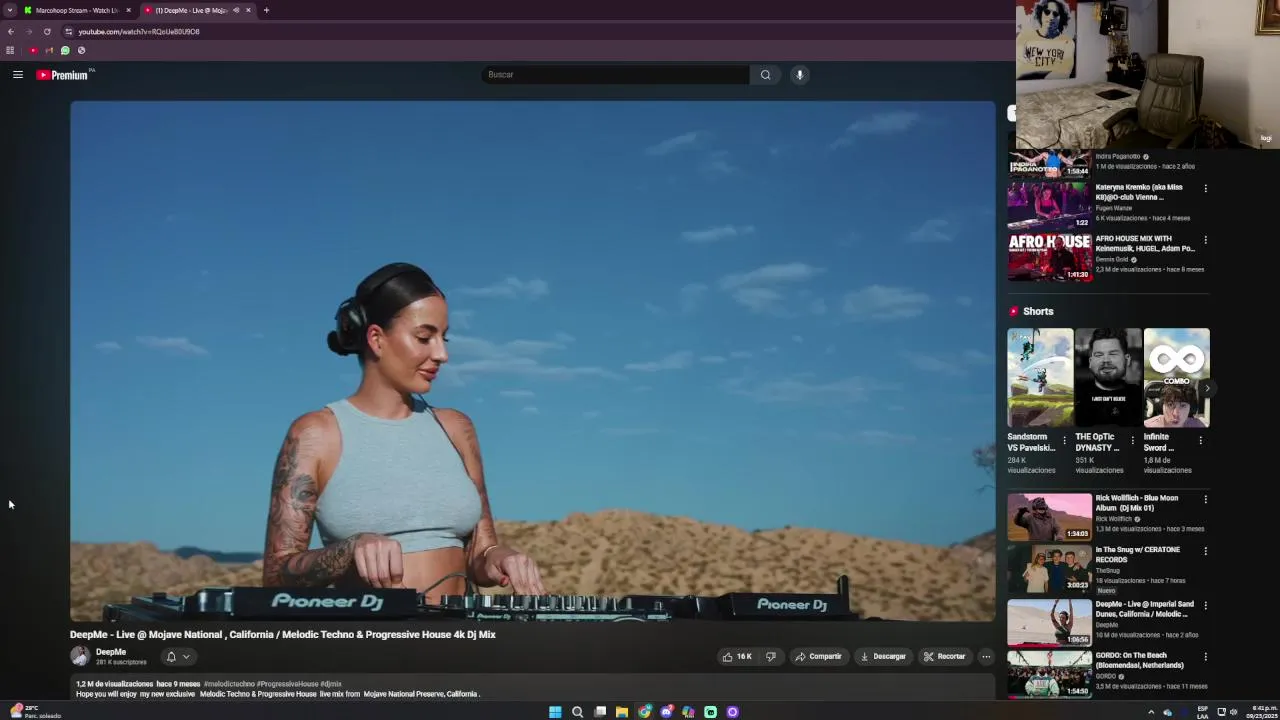Image resolution: width=1280 pixels, height=720 pixels.
Task: Open options for GORDO video
Action: coord(1205,657)
